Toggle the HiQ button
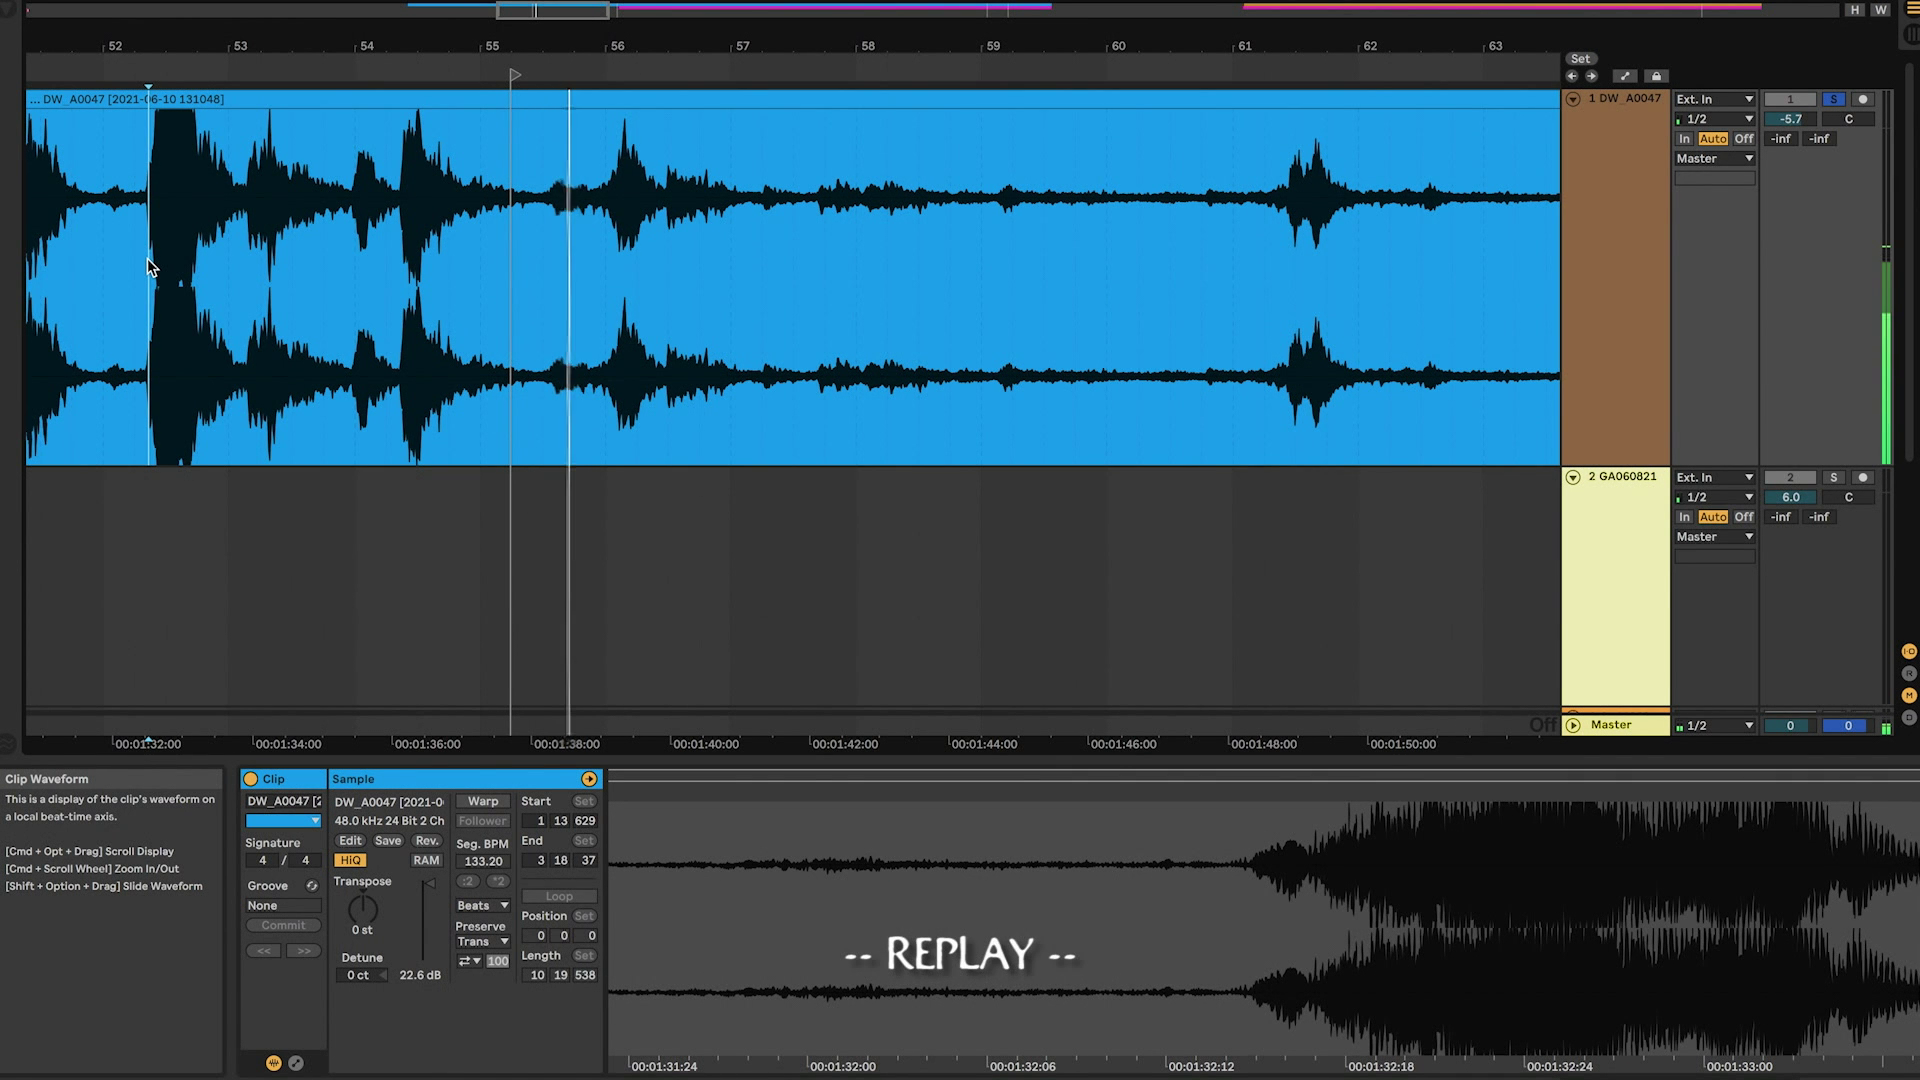Viewport: 1920px width, 1080px height. pos(350,860)
